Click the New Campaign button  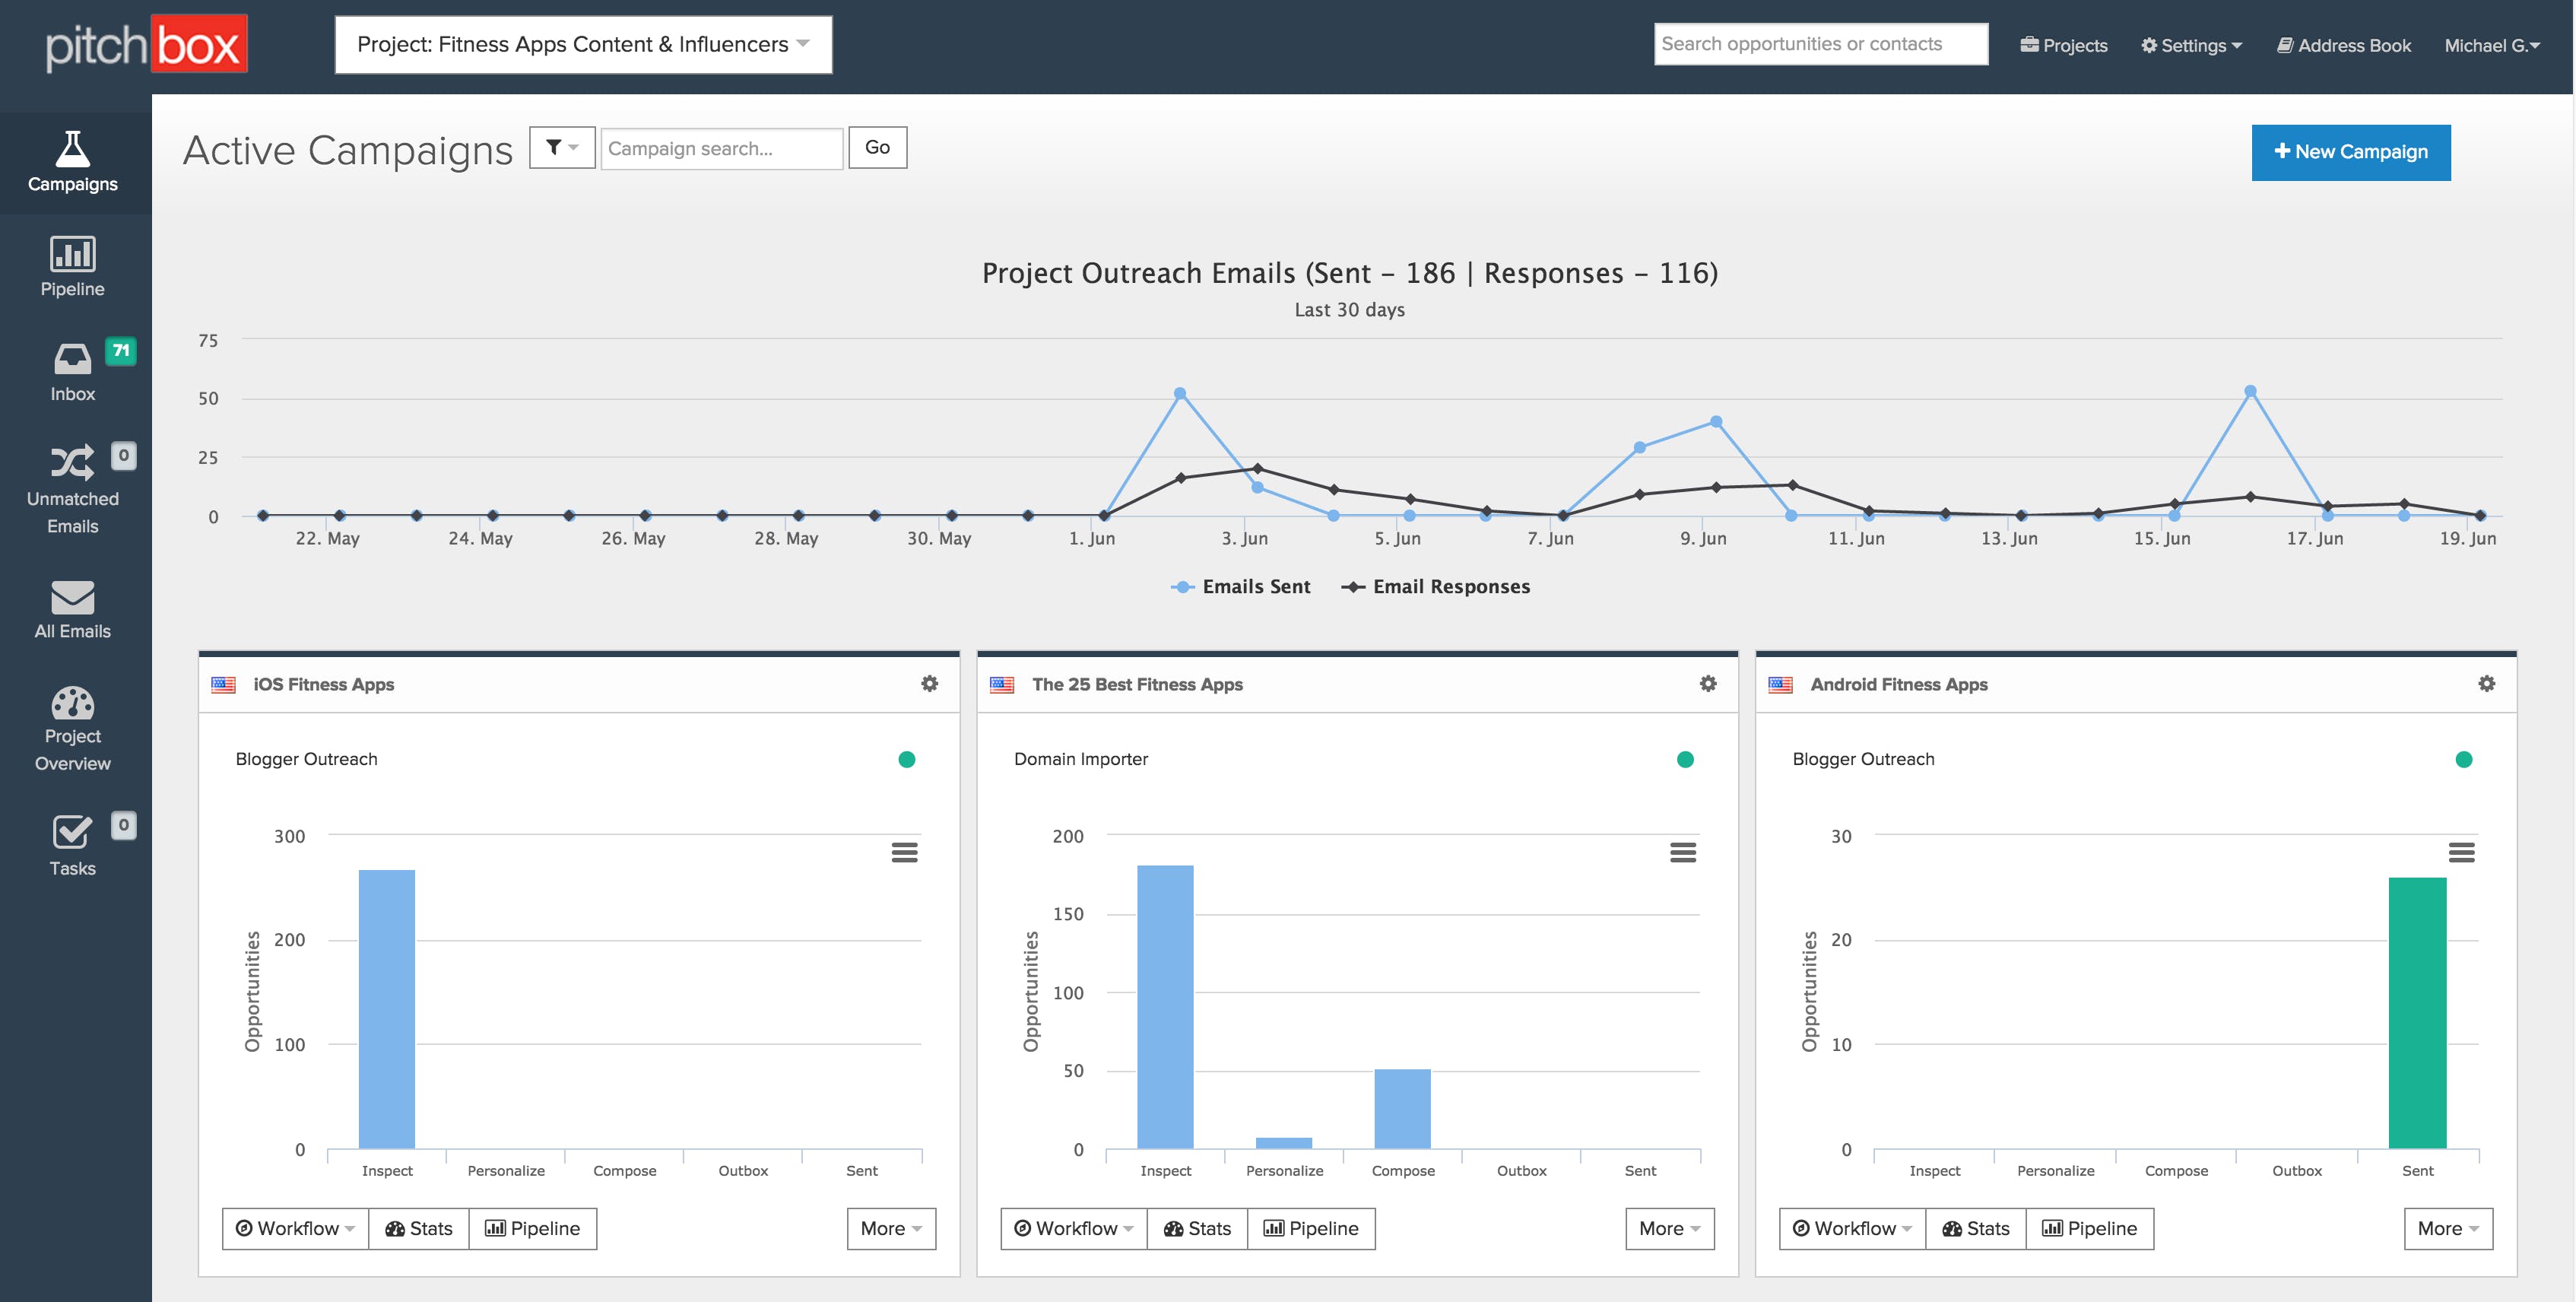point(2352,151)
